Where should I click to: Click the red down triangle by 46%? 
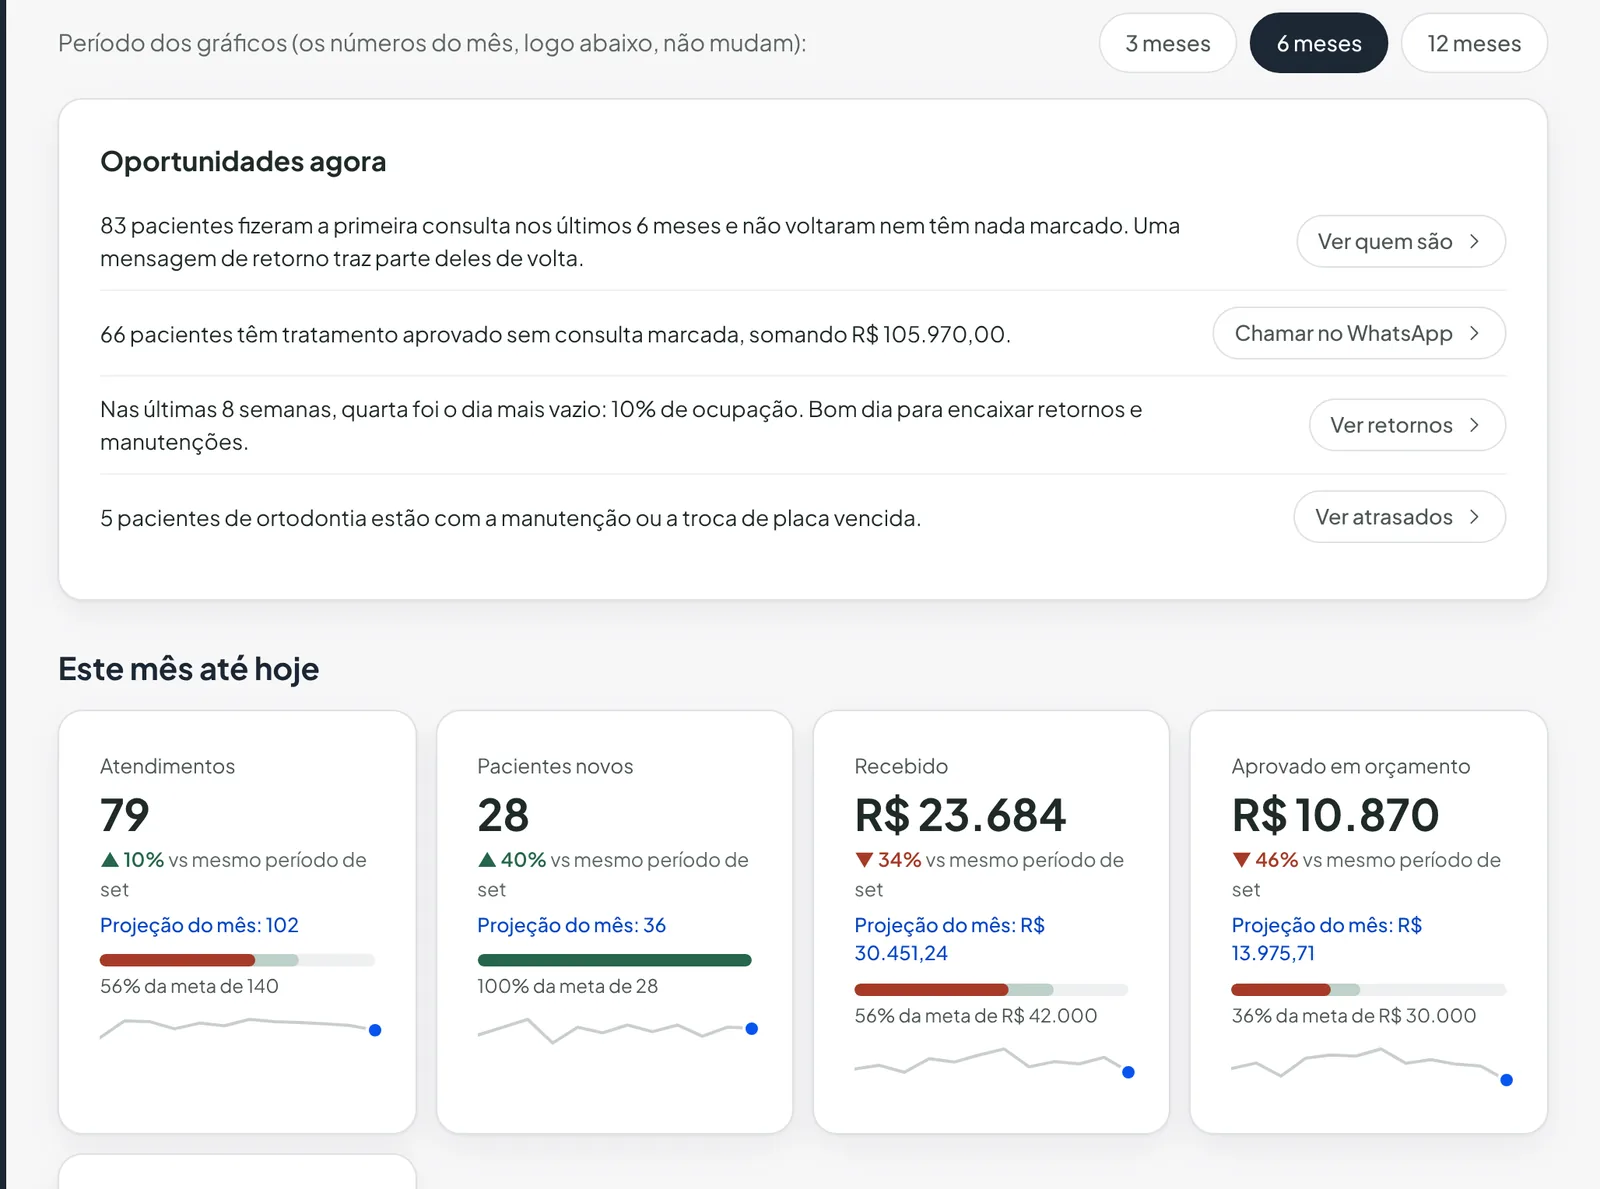pos(1241,859)
